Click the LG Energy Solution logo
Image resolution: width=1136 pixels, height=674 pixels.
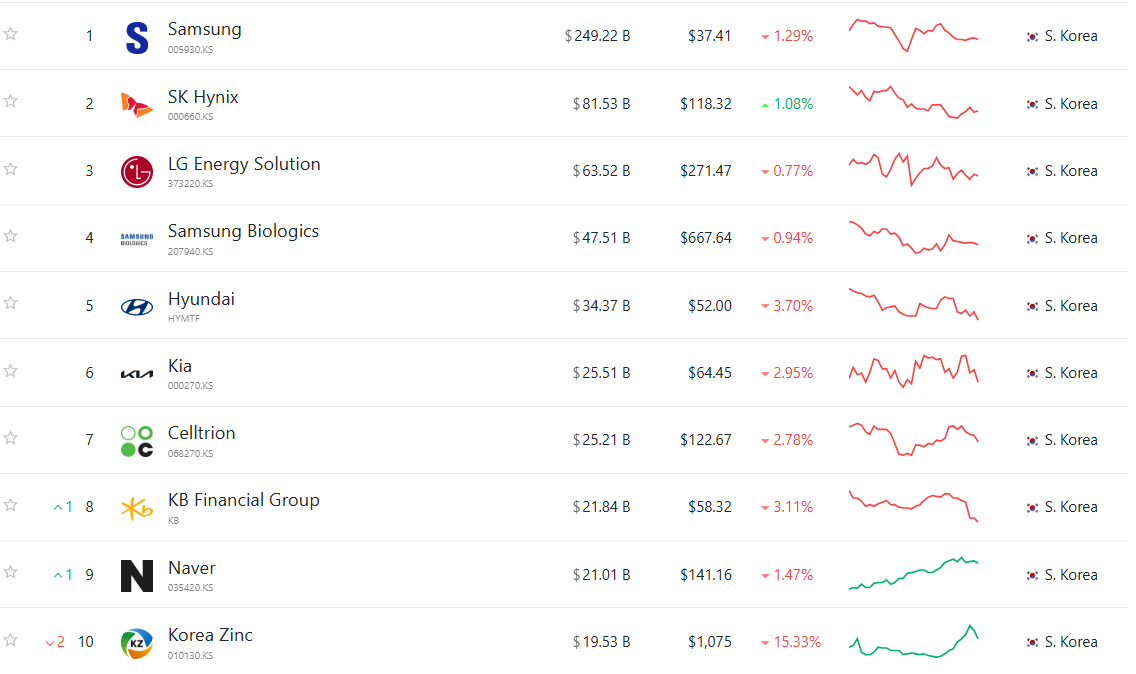(137, 171)
